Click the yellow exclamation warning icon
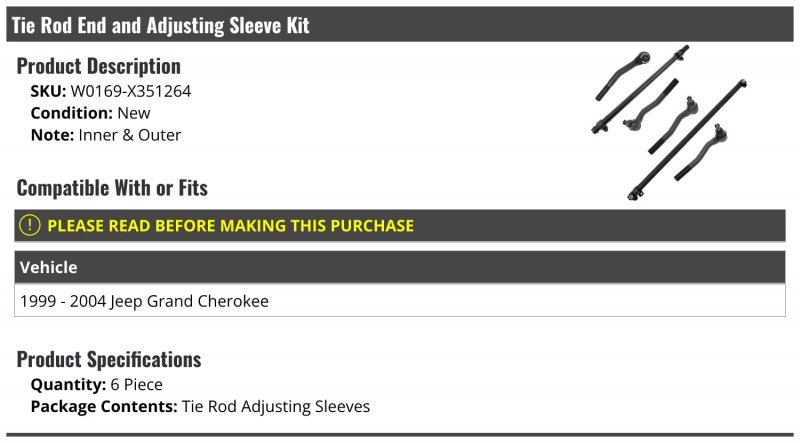Screen dimensions: 800x443 pyautogui.click(x=30, y=225)
